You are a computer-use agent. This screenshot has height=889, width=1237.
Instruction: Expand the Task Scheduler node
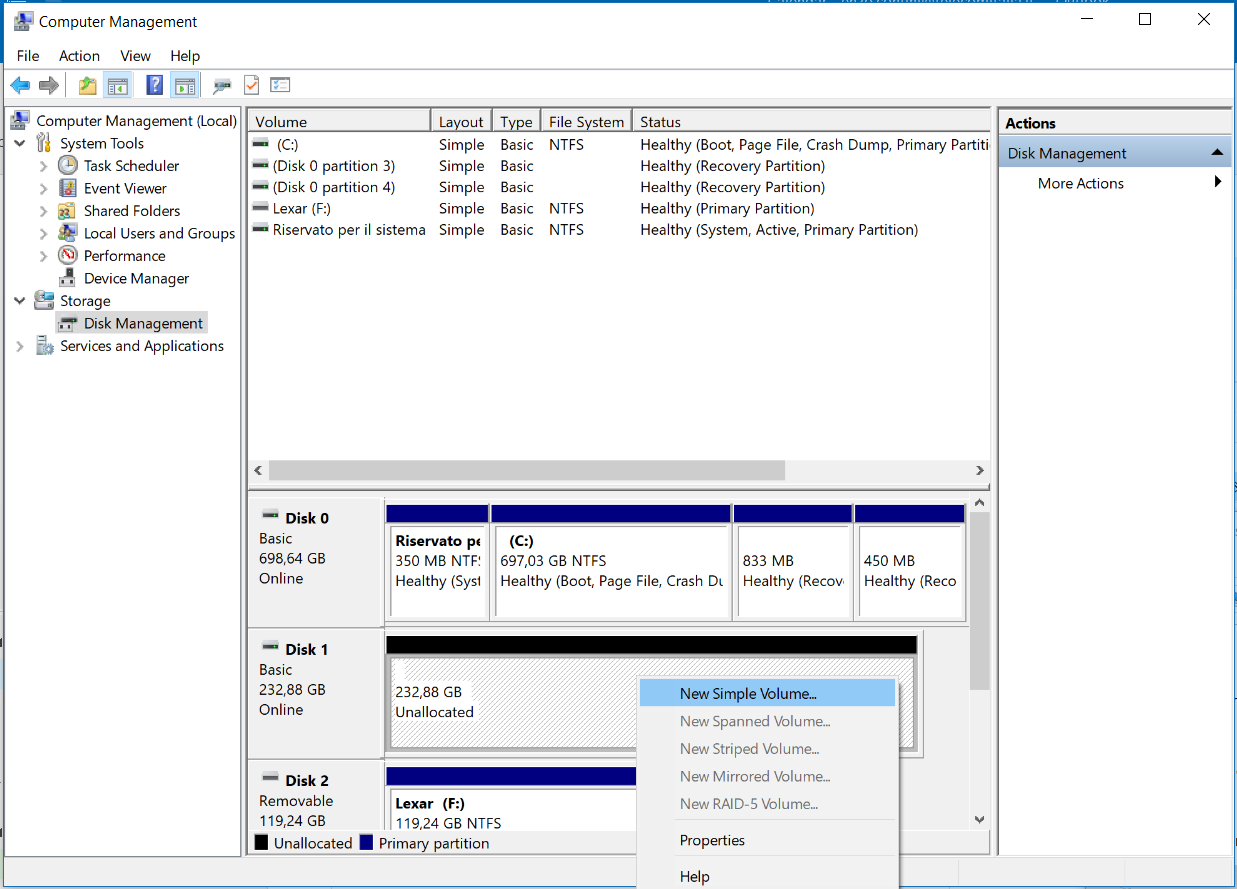[43, 166]
